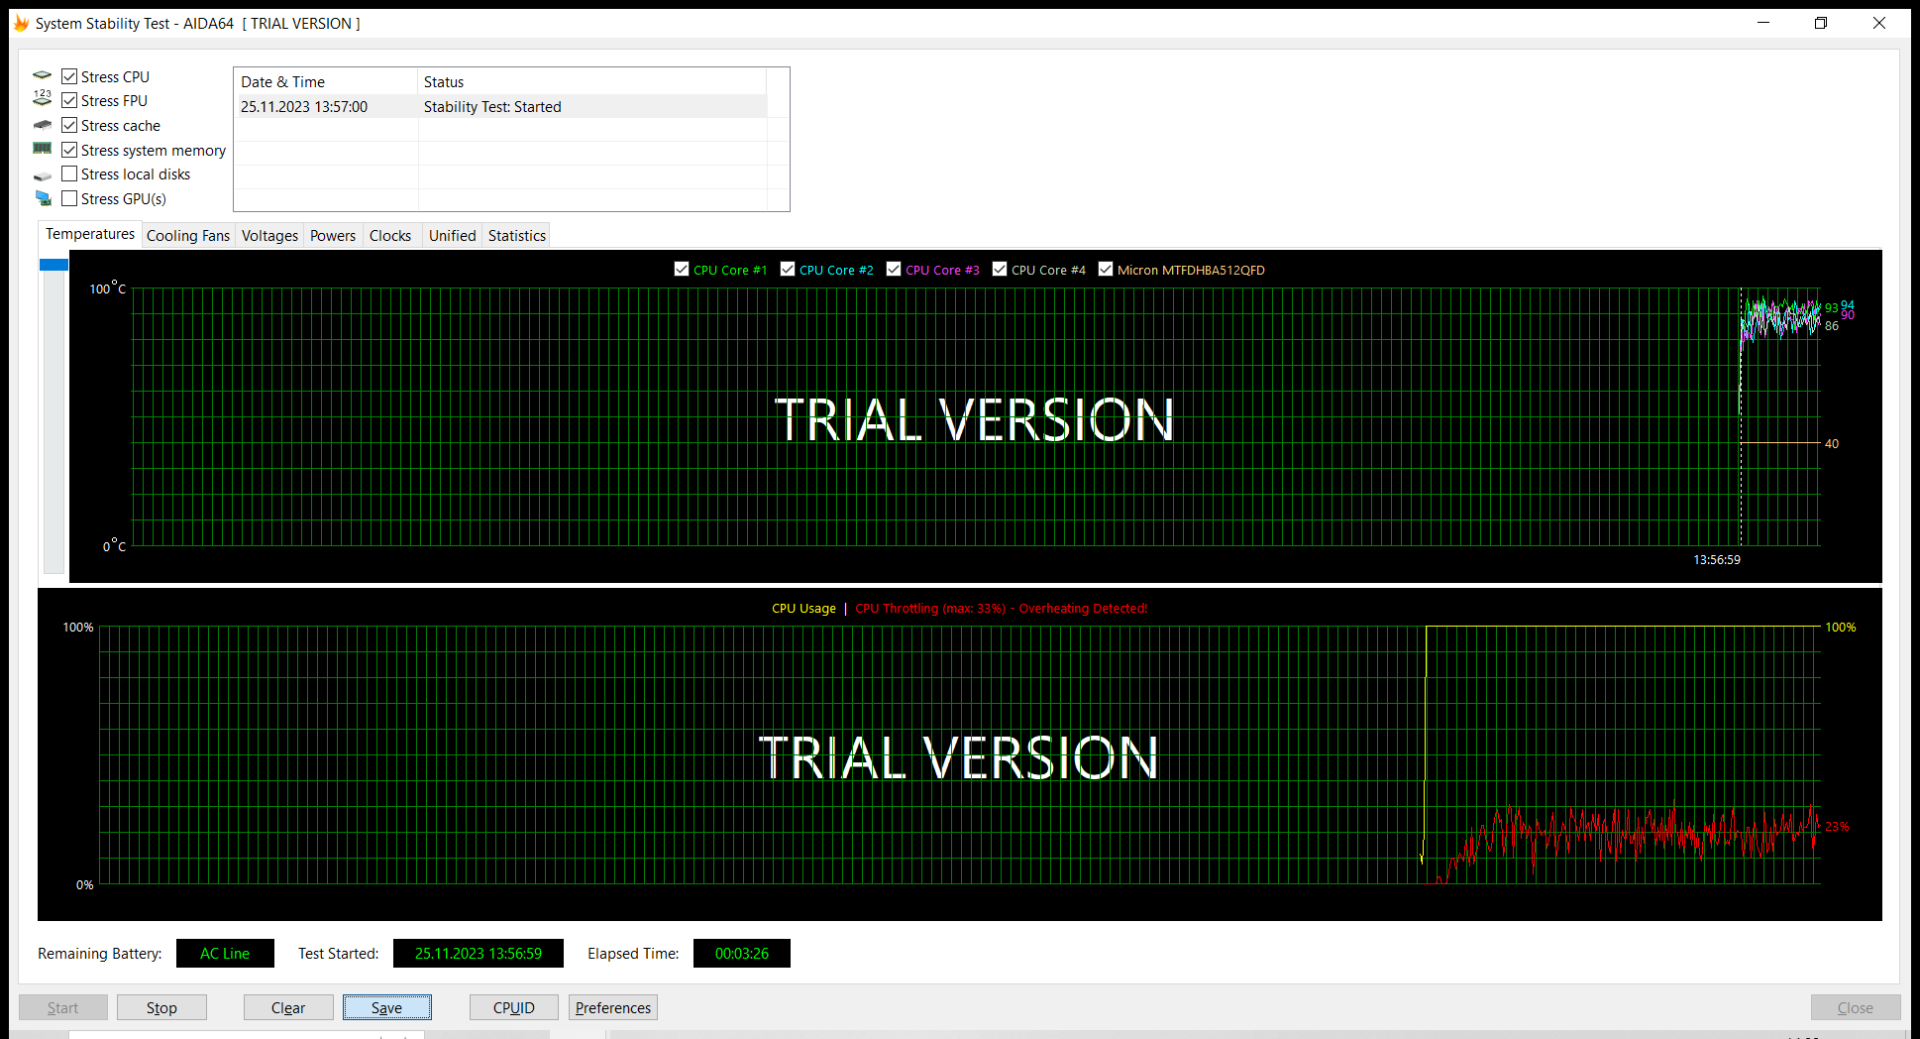Restore down the window
Screen dimensions: 1920x1039
coord(1821,23)
